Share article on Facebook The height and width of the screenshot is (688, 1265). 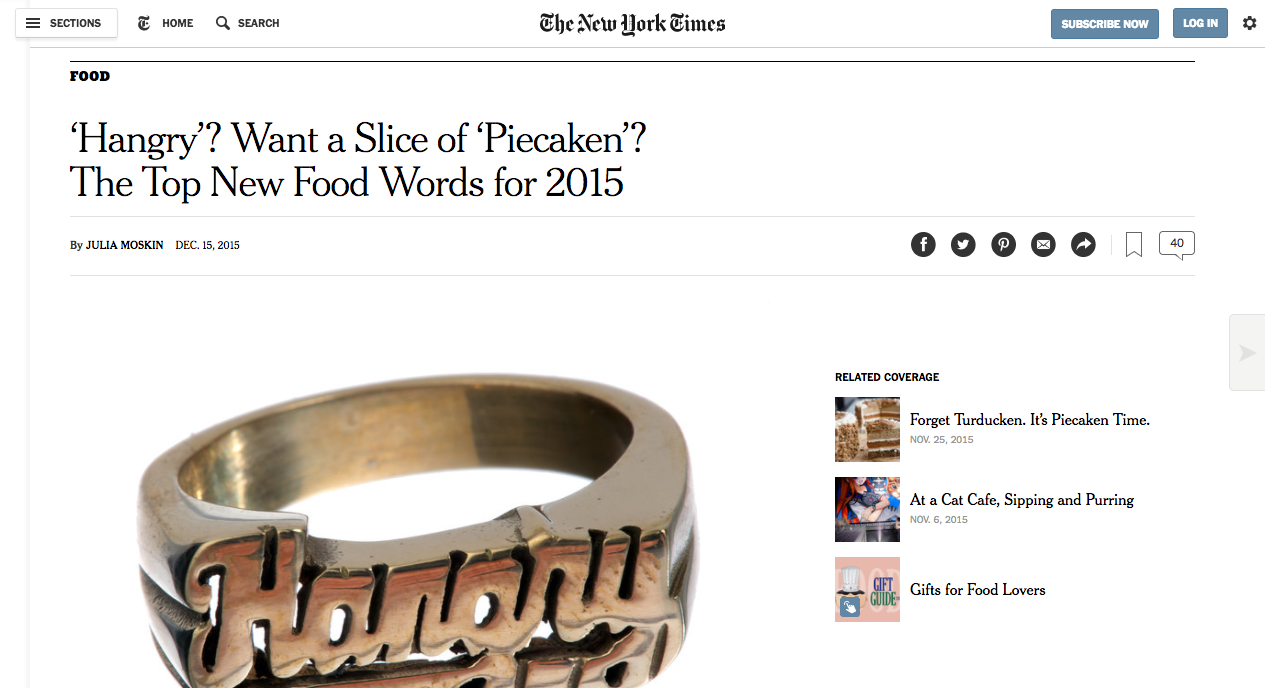click(x=923, y=244)
